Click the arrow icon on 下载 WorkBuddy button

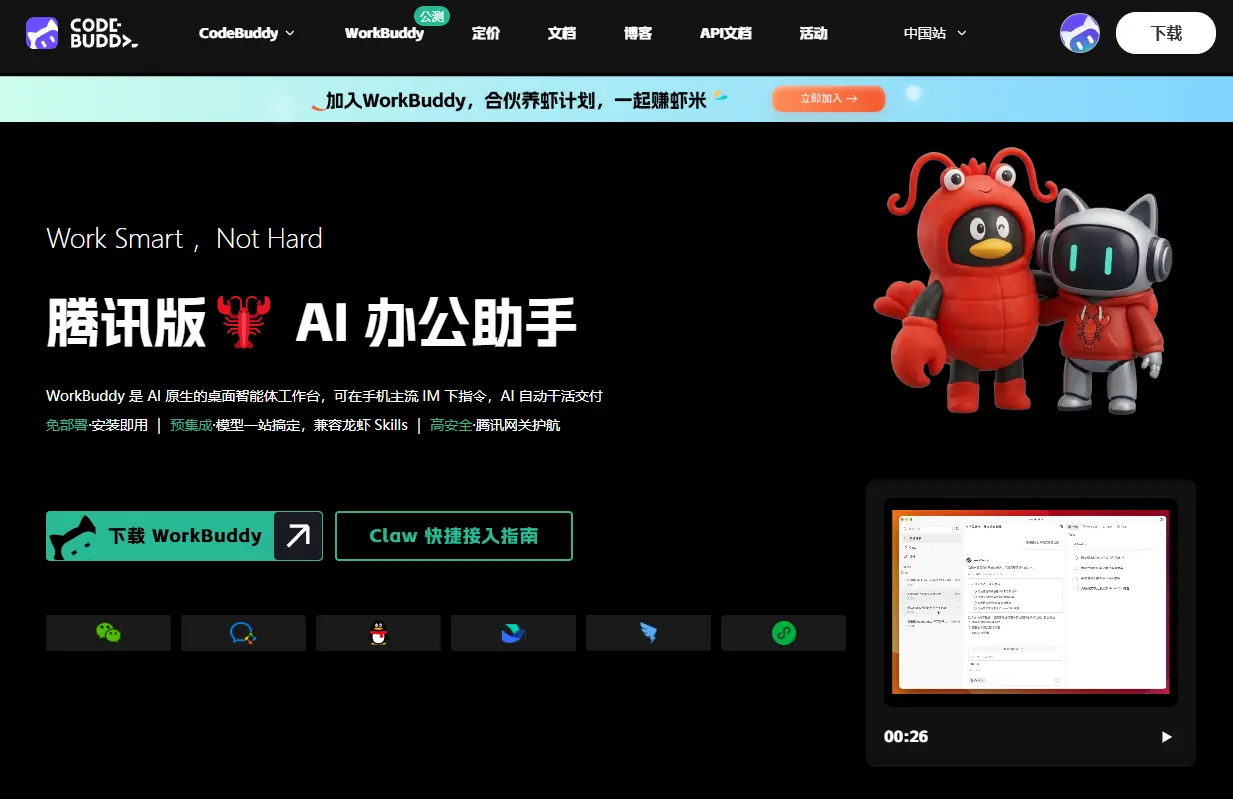point(297,536)
